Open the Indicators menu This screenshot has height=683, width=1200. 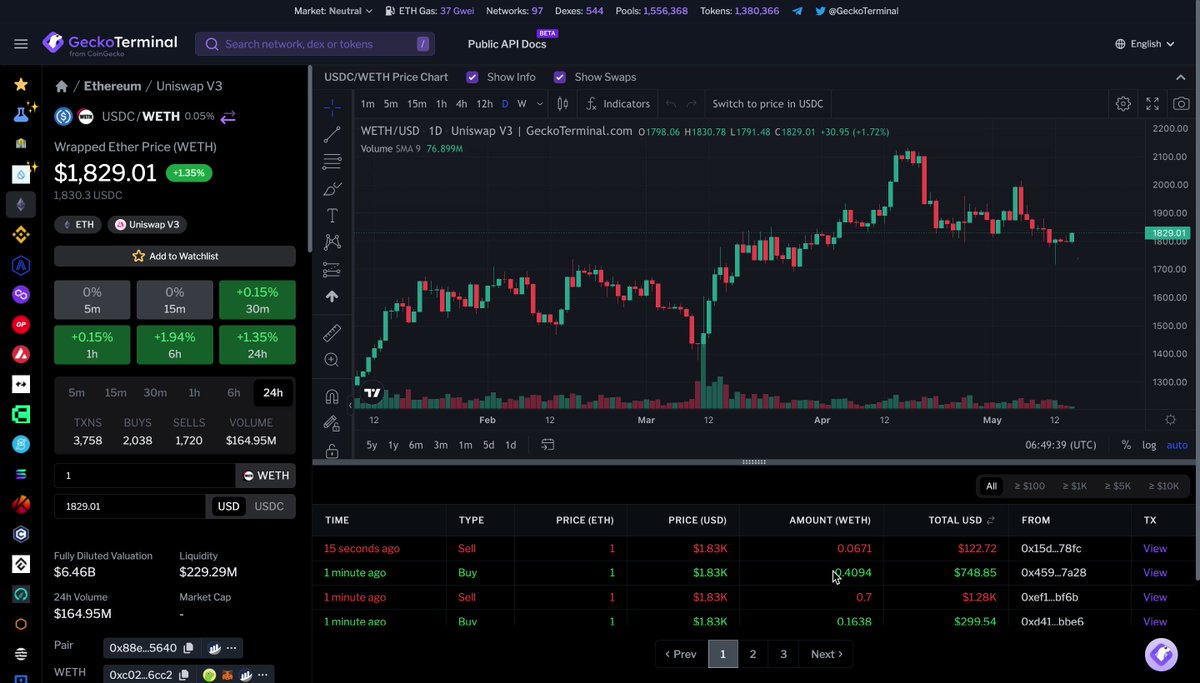click(x=617, y=104)
